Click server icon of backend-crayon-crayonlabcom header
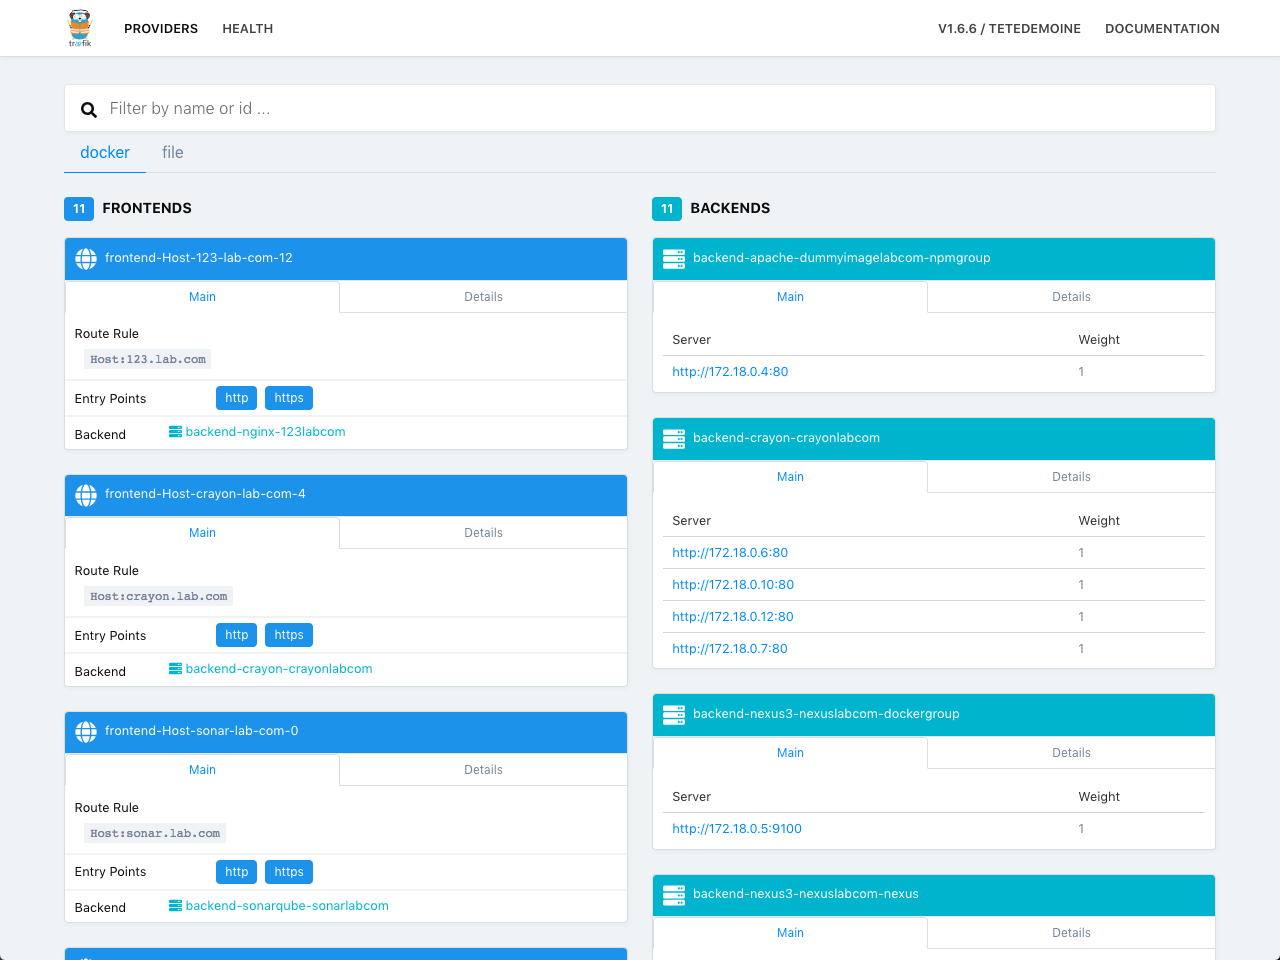 [x=674, y=439]
